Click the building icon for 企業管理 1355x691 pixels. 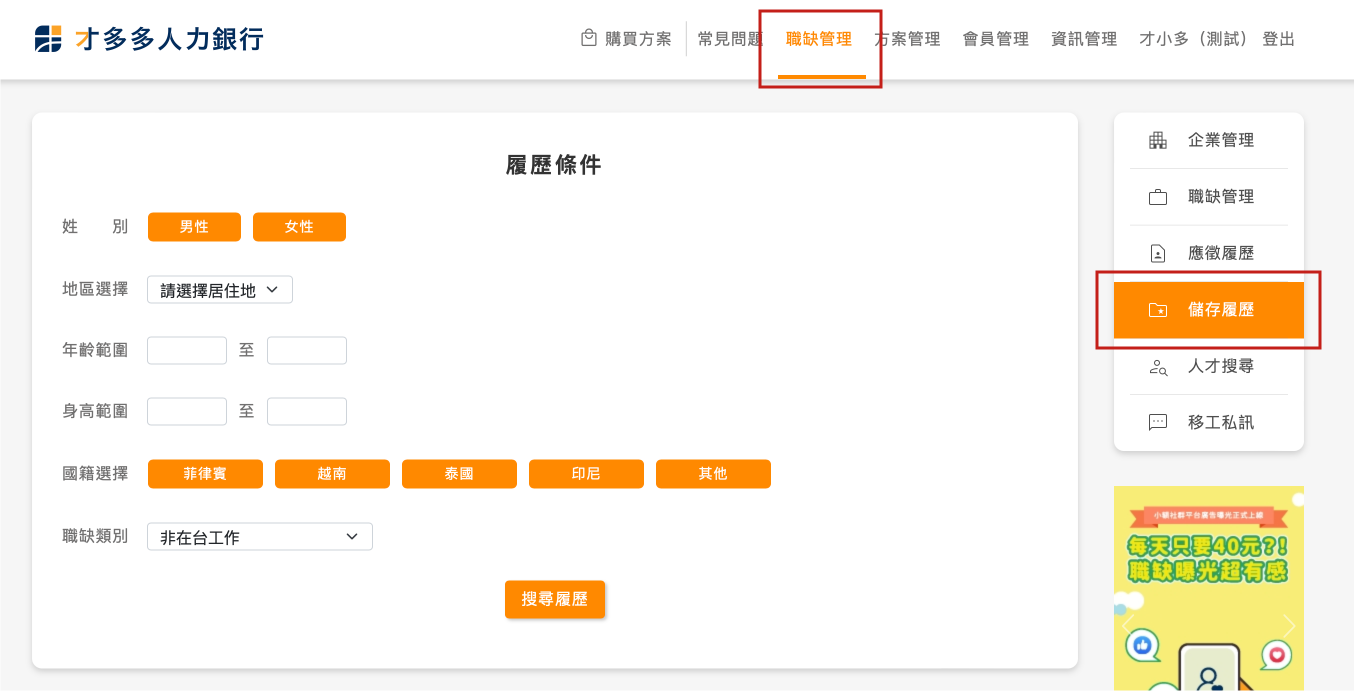coord(1158,141)
